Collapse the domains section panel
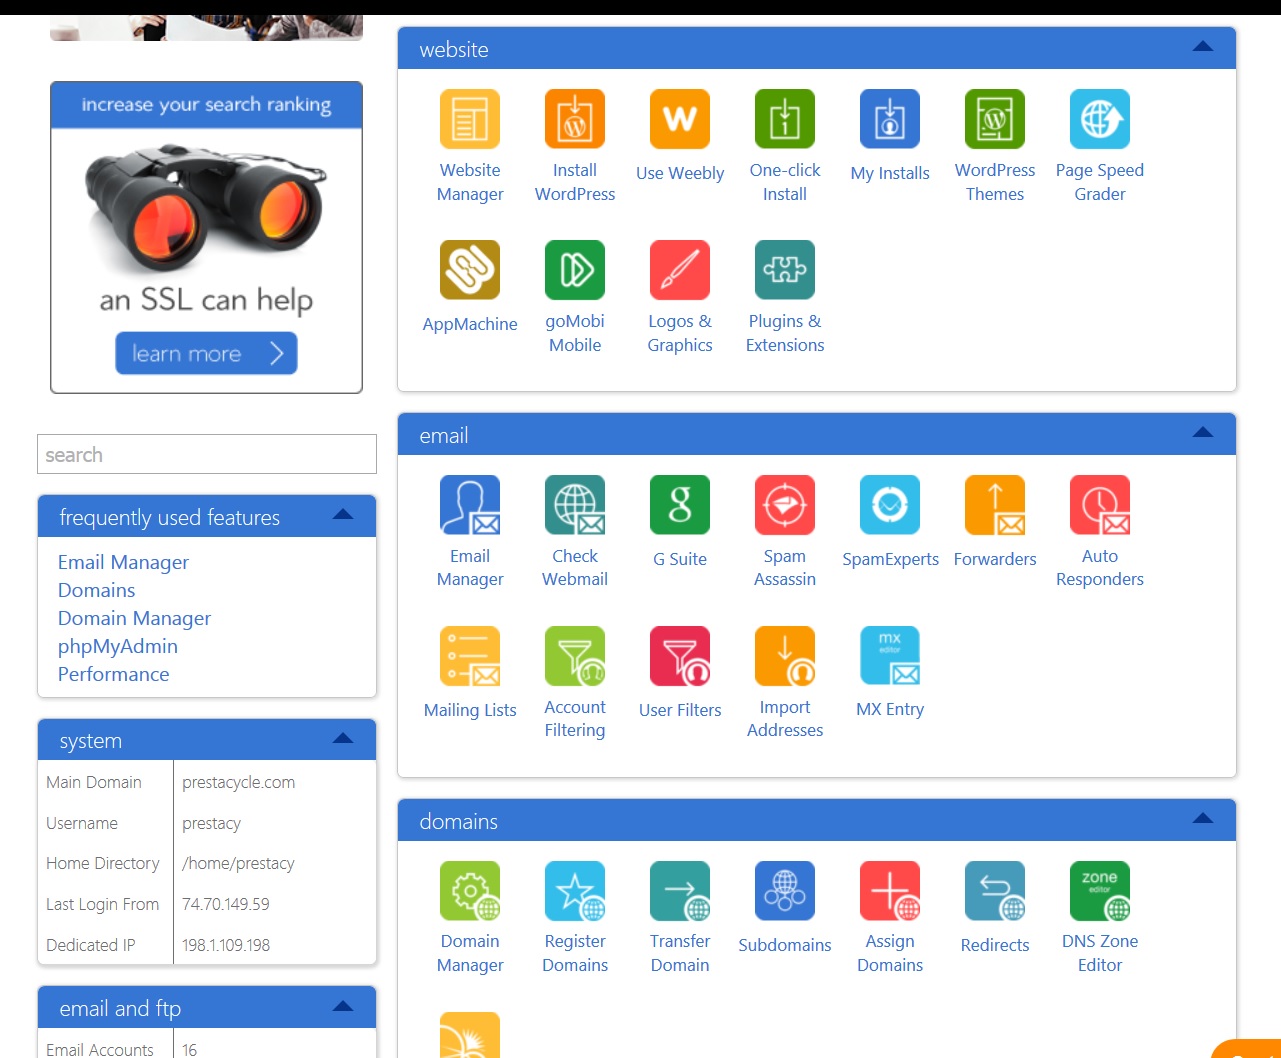The image size is (1281, 1058). (x=1203, y=819)
